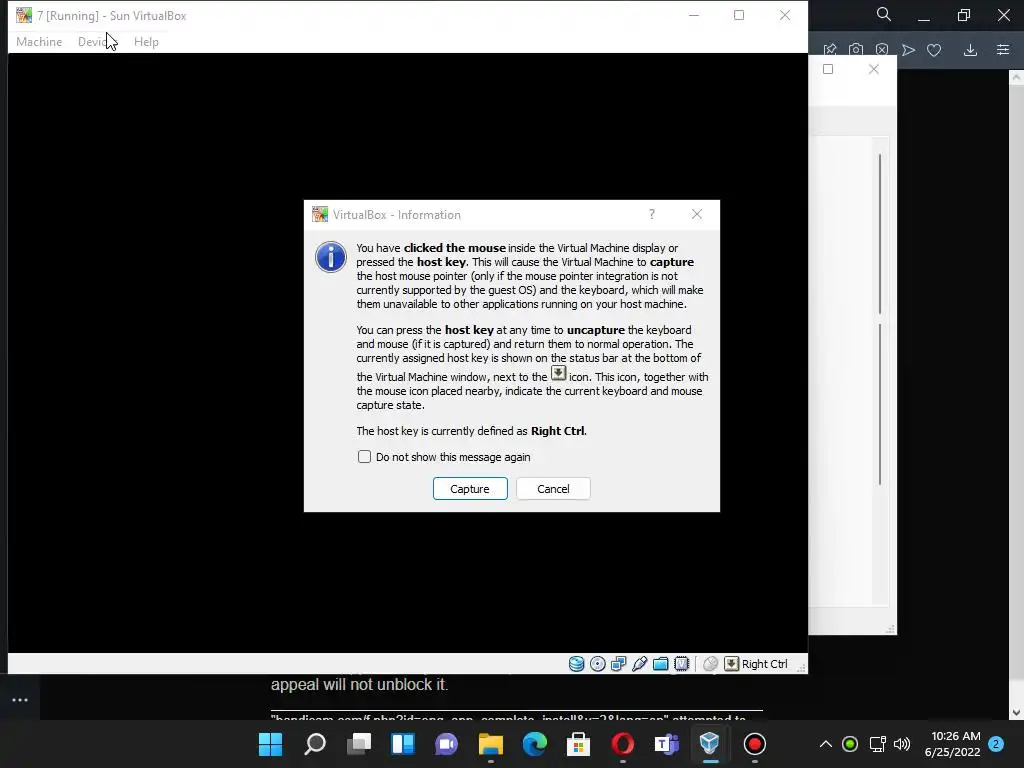
Task: Open File Explorer from taskbar
Action: pos(490,744)
